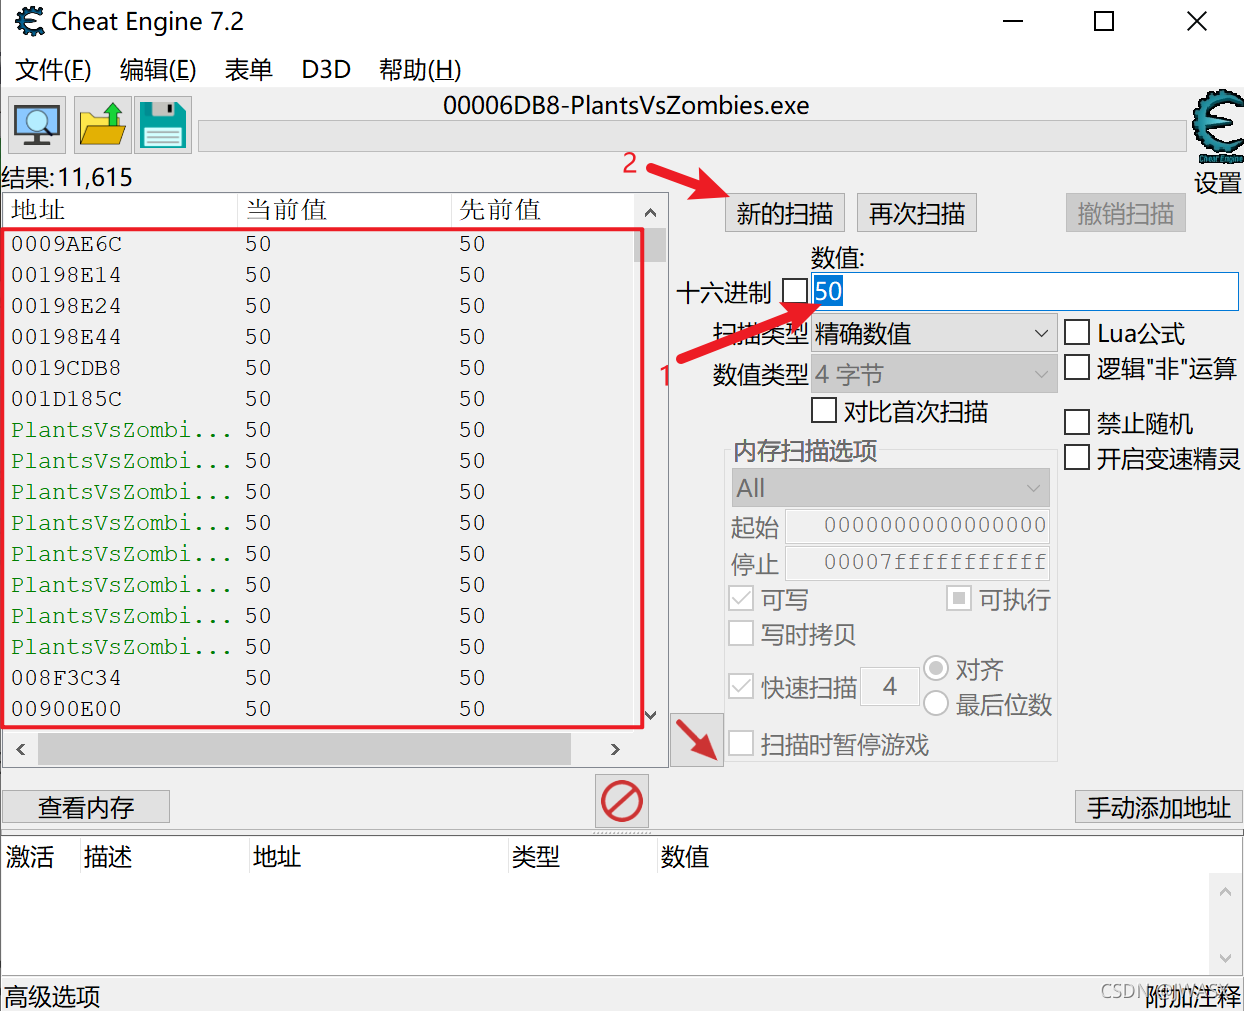Click the 查看内存 button
Viewport: 1244px width, 1011px height.
coord(86,807)
